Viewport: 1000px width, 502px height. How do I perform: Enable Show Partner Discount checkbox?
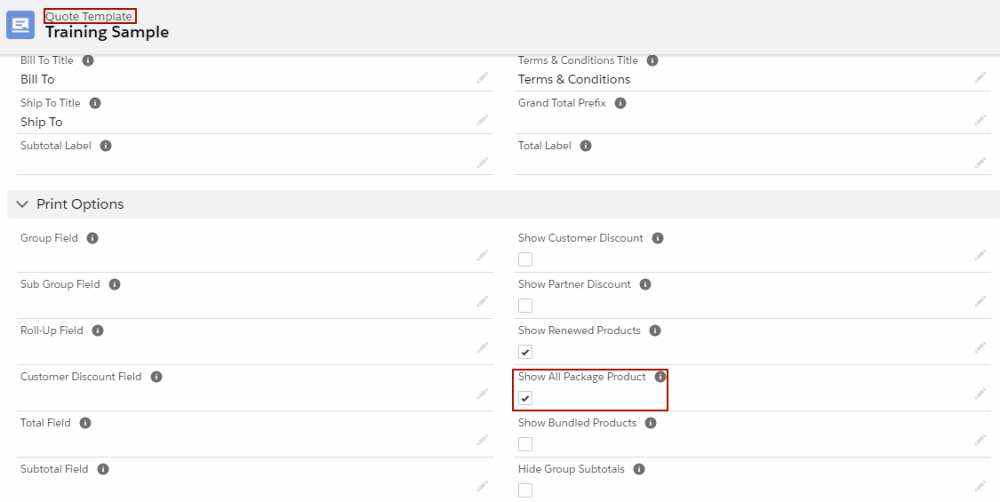525,306
